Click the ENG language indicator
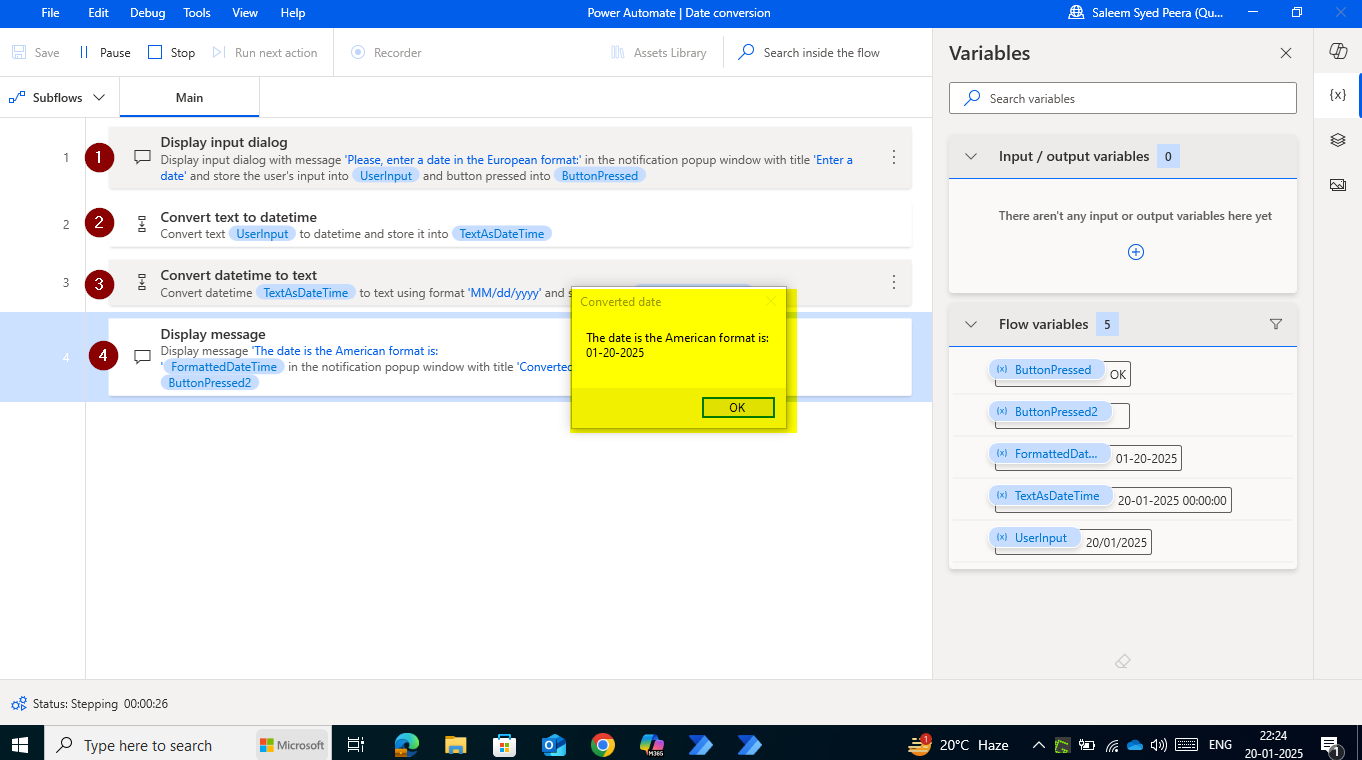The height and width of the screenshot is (760, 1362). 1220,745
